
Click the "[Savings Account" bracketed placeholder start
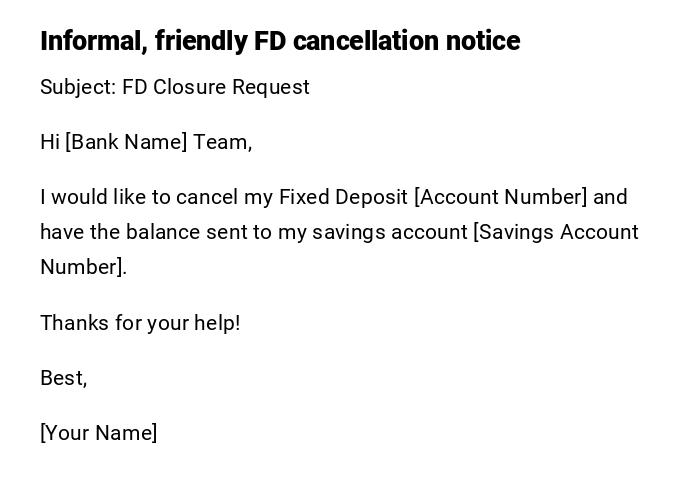click(555, 232)
